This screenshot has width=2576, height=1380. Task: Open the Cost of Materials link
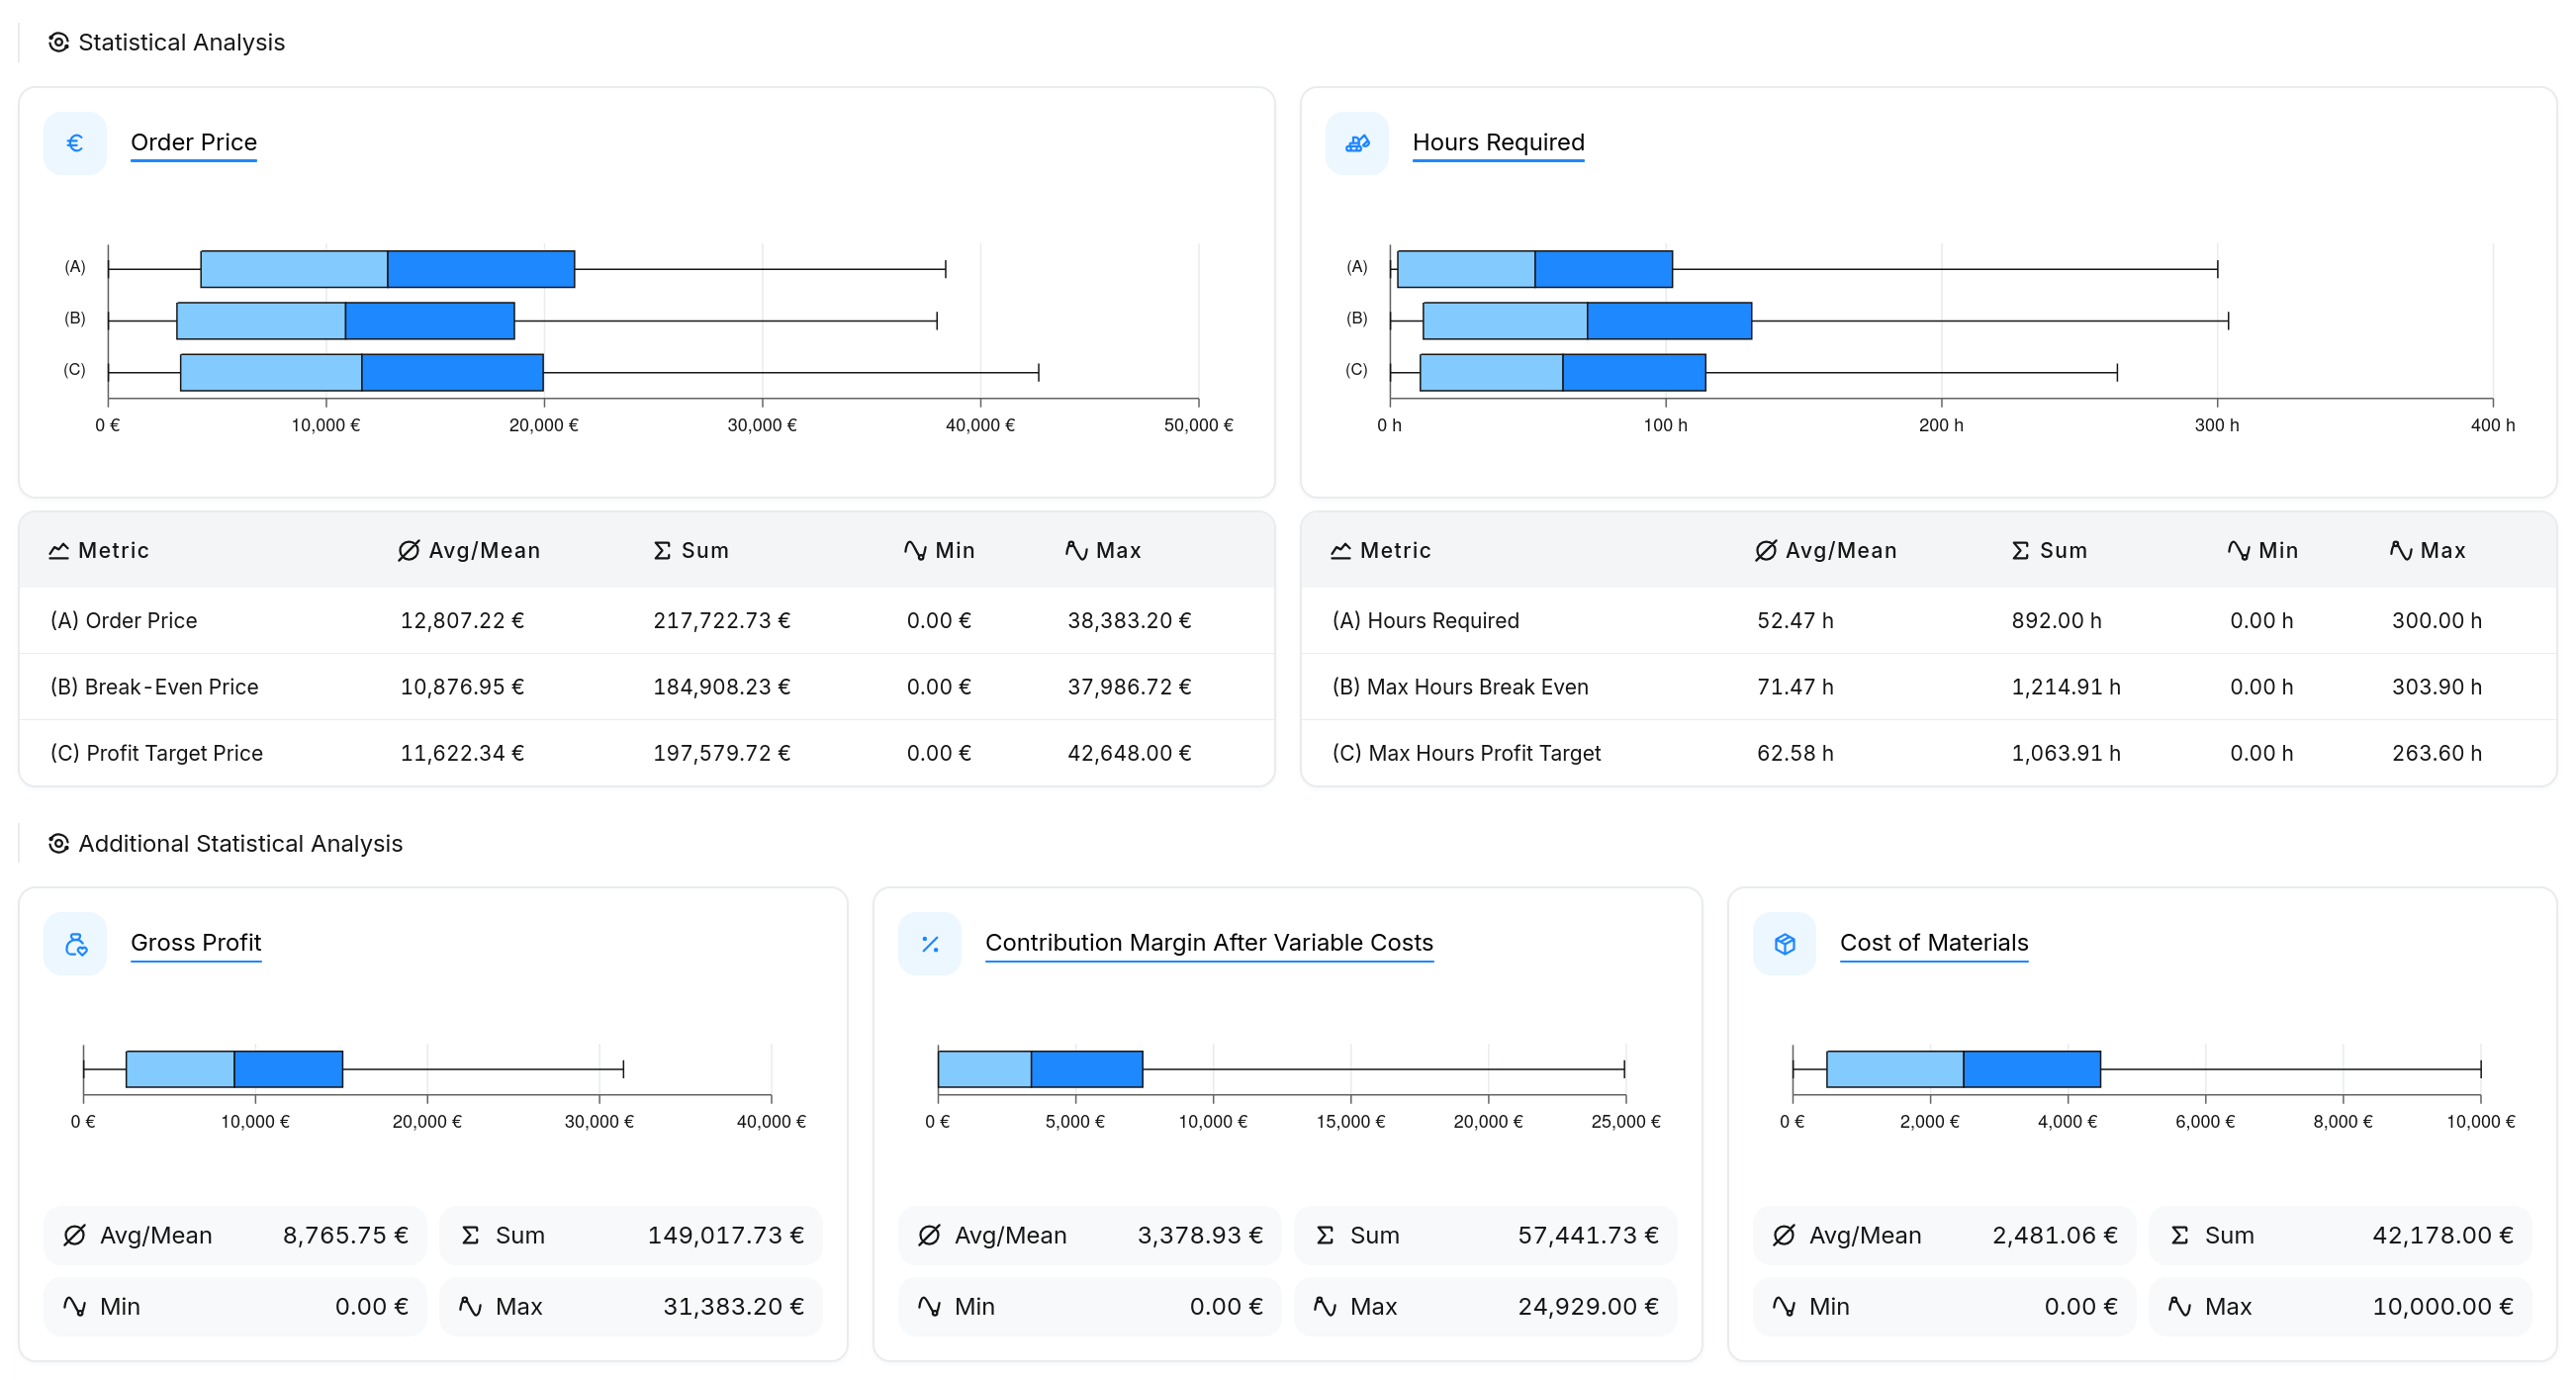(x=1934, y=942)
